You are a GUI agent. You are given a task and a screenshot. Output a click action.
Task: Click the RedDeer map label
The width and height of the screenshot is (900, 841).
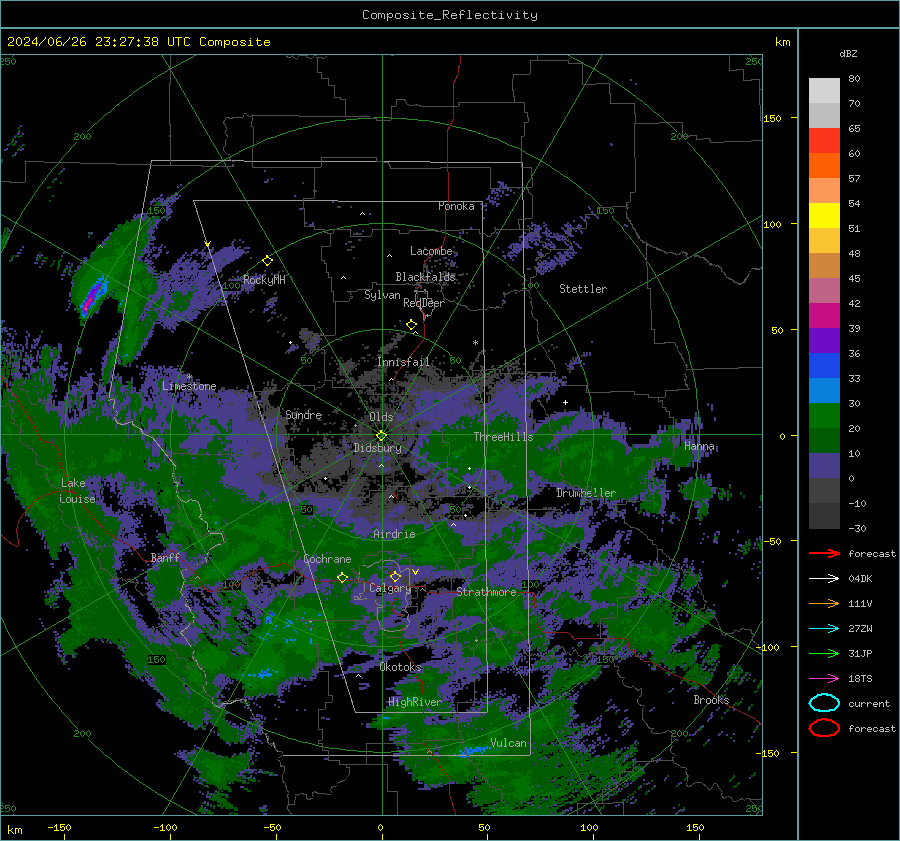(x=424, y=303)
